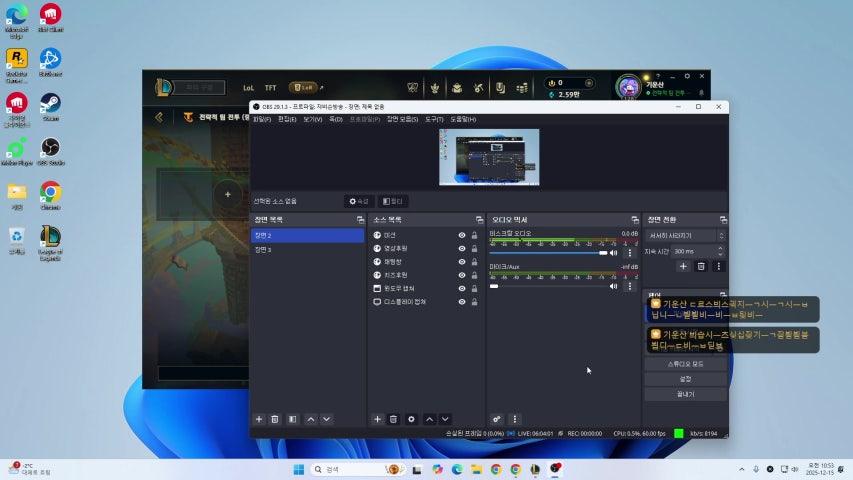Click the 설정 settings button
853x480 pixels.
coord(685,379)
